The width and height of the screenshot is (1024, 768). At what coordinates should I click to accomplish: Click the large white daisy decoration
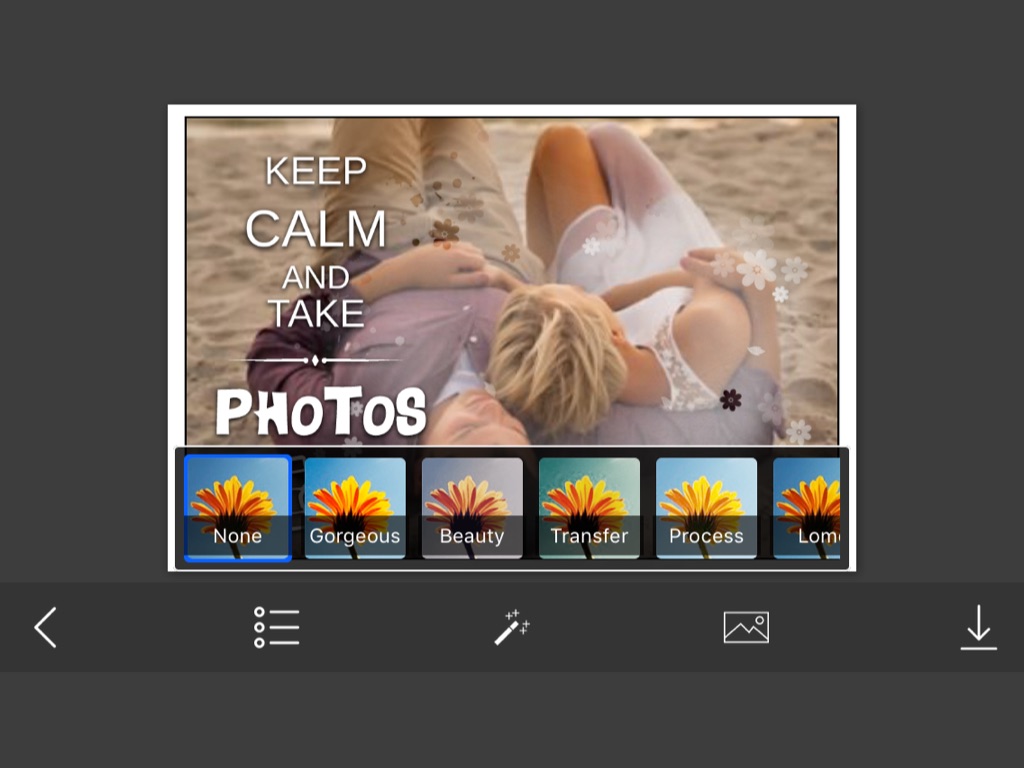click(x=756, y=268)
